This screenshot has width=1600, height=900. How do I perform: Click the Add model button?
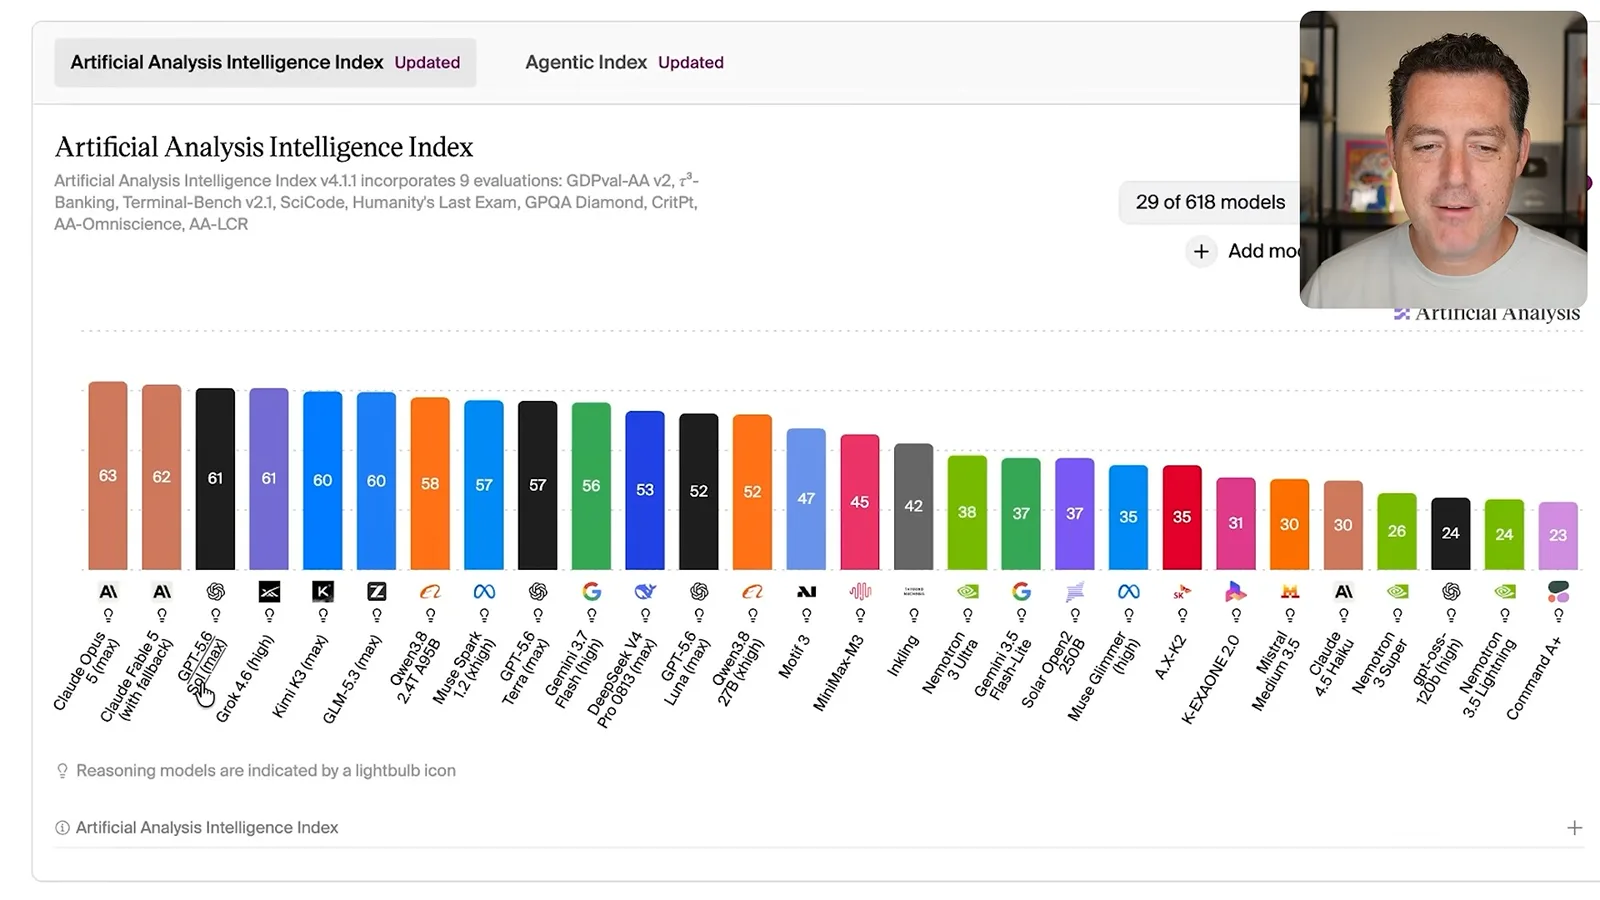tap(1244, 251)
